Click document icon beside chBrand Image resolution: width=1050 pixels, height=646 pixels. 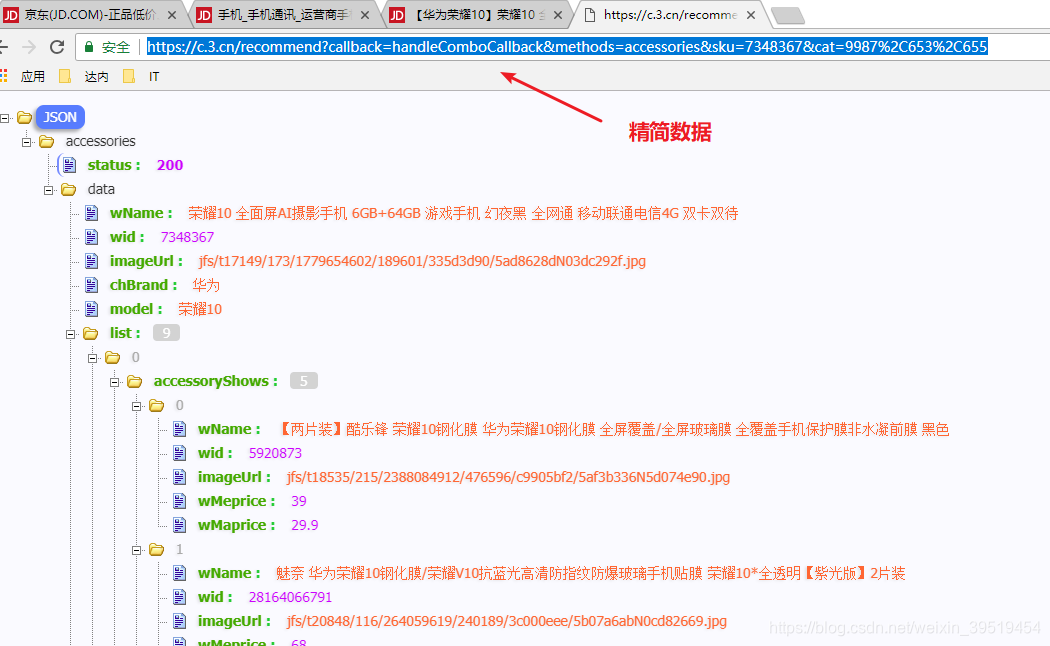point(92,285)
